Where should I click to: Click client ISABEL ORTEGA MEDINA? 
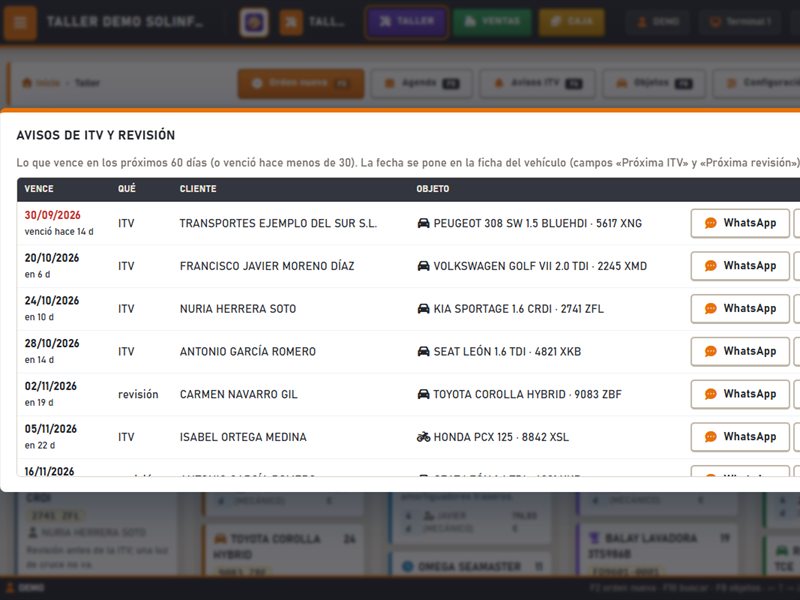pyautogui.click(x=243, y=437)
